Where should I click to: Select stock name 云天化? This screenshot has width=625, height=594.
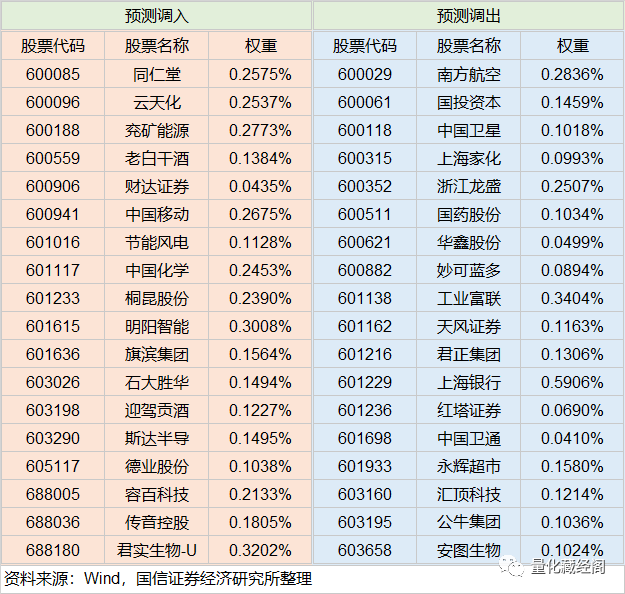(x=157, y=102)
